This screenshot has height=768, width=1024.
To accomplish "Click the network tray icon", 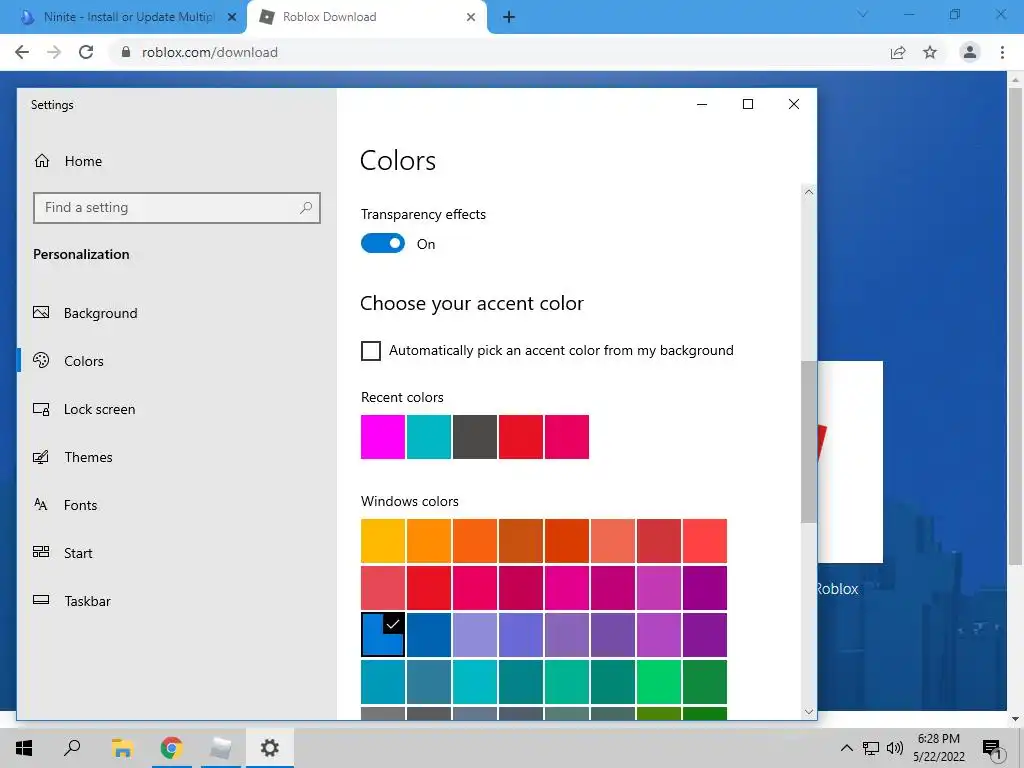I will (x=871, y=748).
